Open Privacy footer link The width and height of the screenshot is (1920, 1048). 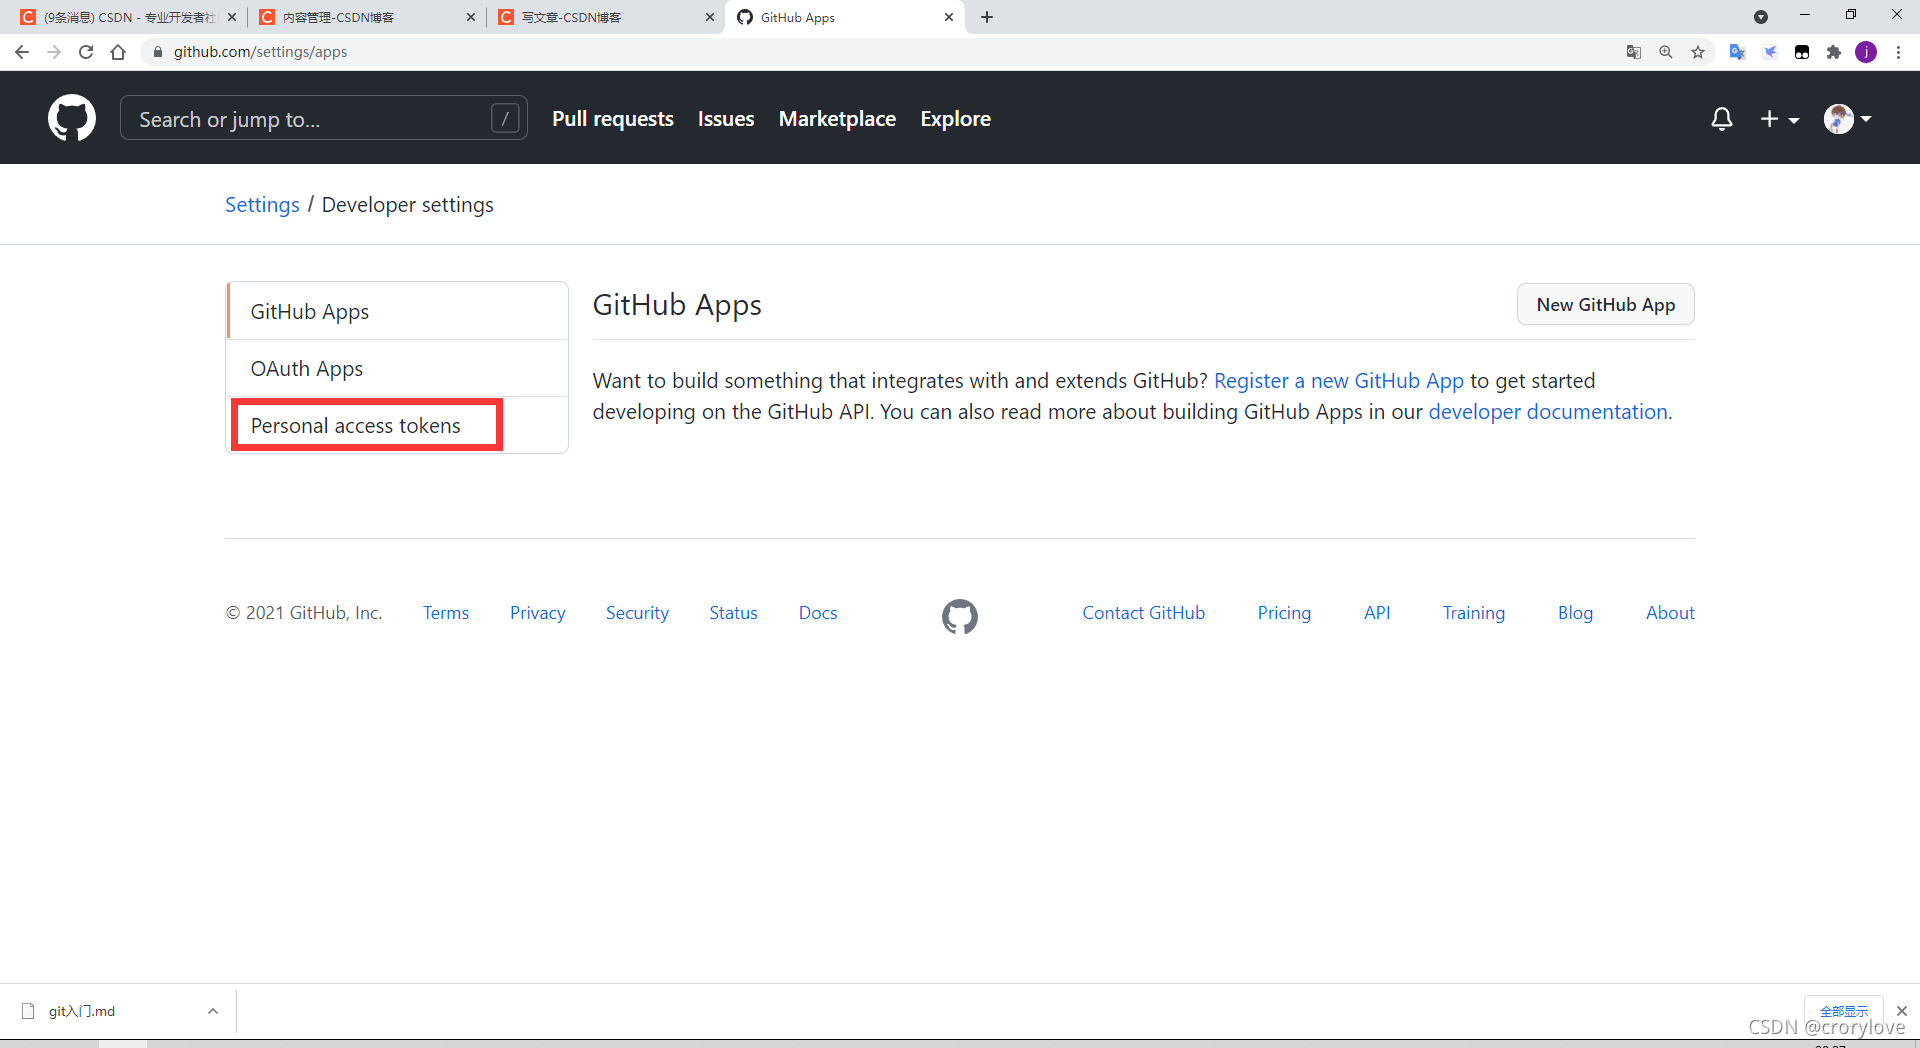537,613
